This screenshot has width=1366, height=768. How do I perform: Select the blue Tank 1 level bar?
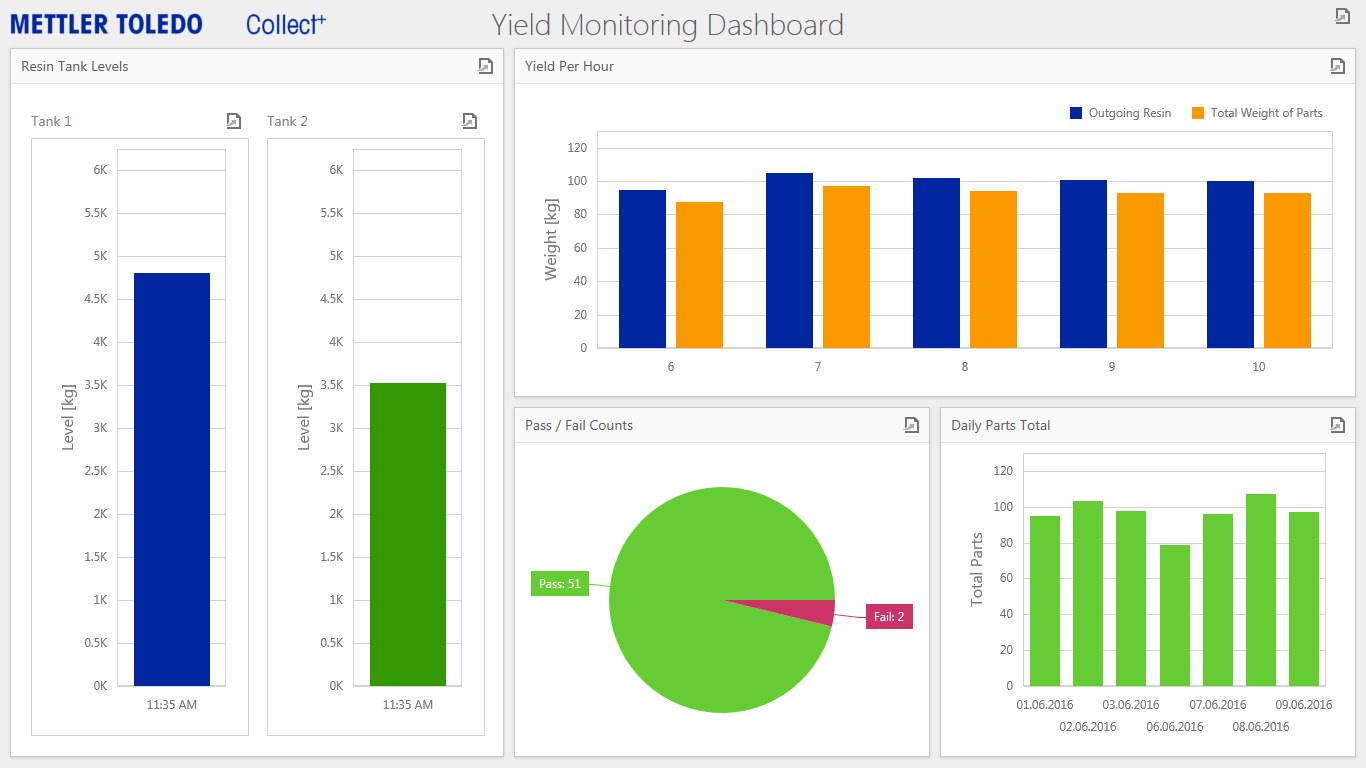172,479
